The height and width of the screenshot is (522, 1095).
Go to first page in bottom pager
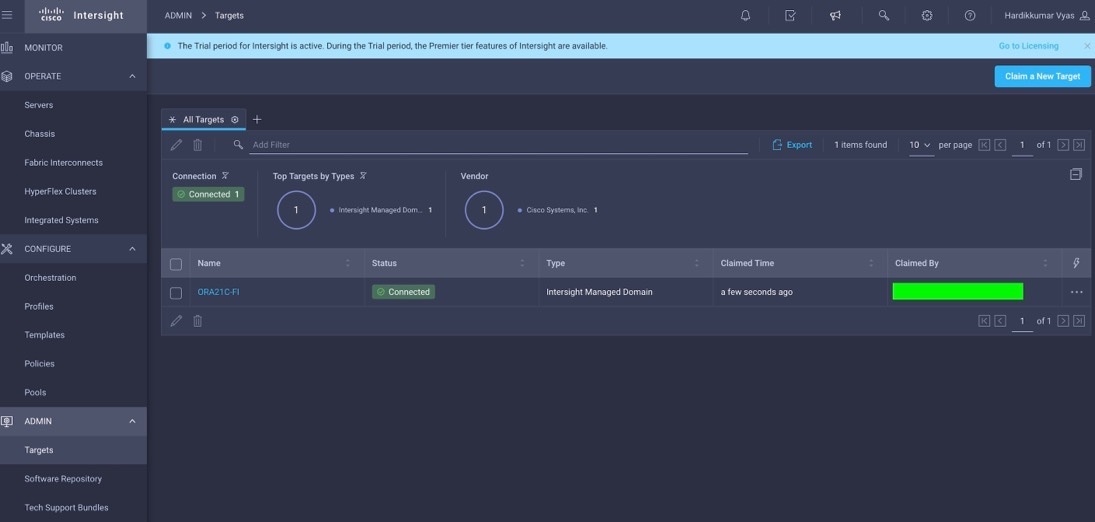(x=984, y=321)
